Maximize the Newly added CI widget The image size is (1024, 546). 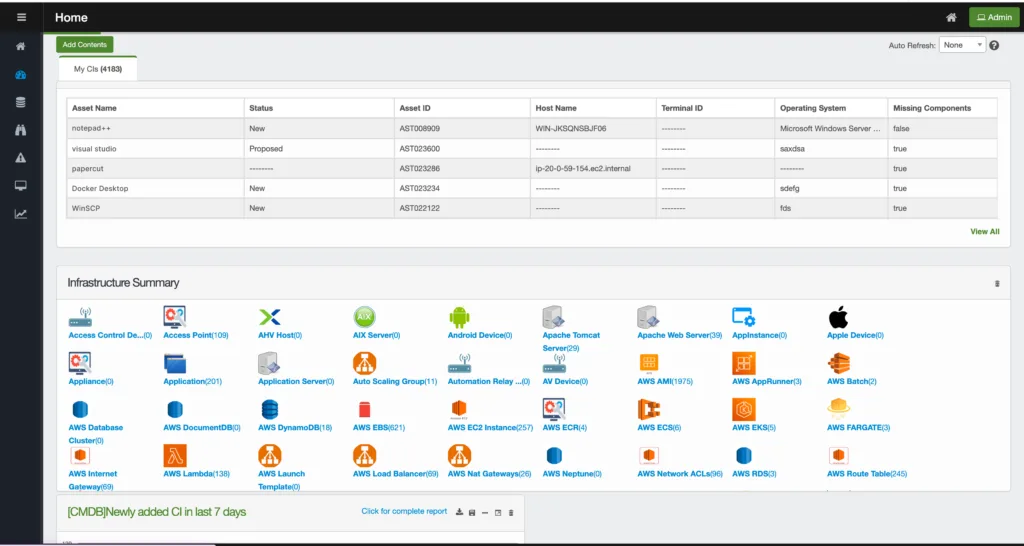click(x=498, y=513)
